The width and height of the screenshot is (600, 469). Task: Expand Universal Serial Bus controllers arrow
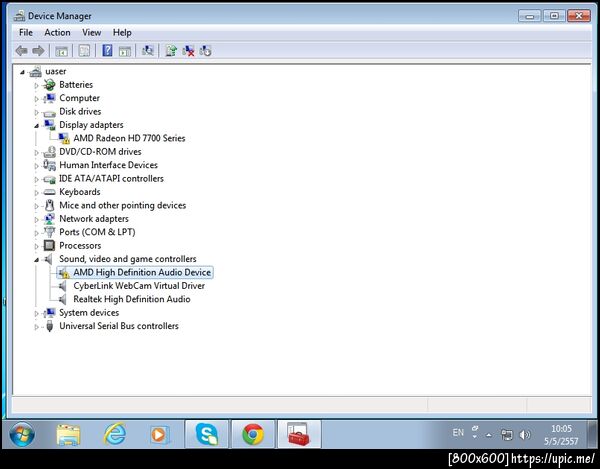(37, 327)
